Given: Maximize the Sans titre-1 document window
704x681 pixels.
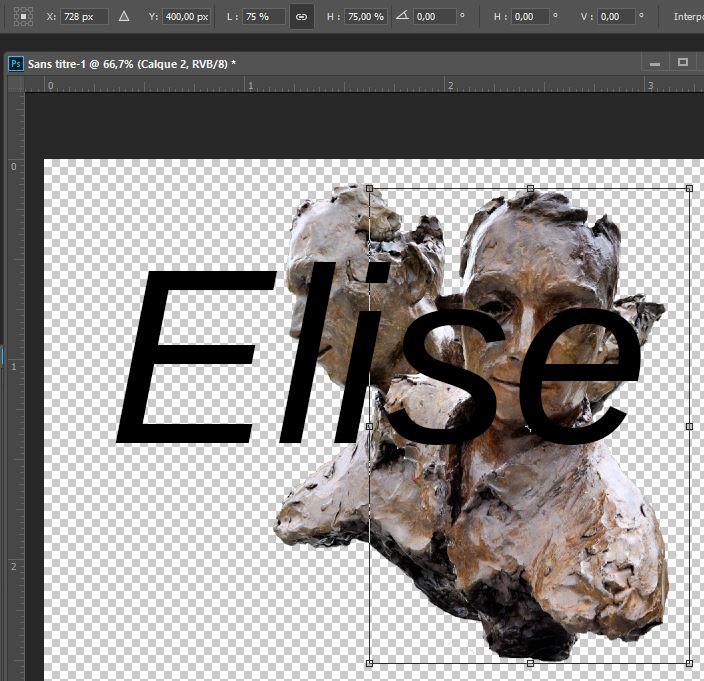Looking at the screenshot, I should 683,63.
